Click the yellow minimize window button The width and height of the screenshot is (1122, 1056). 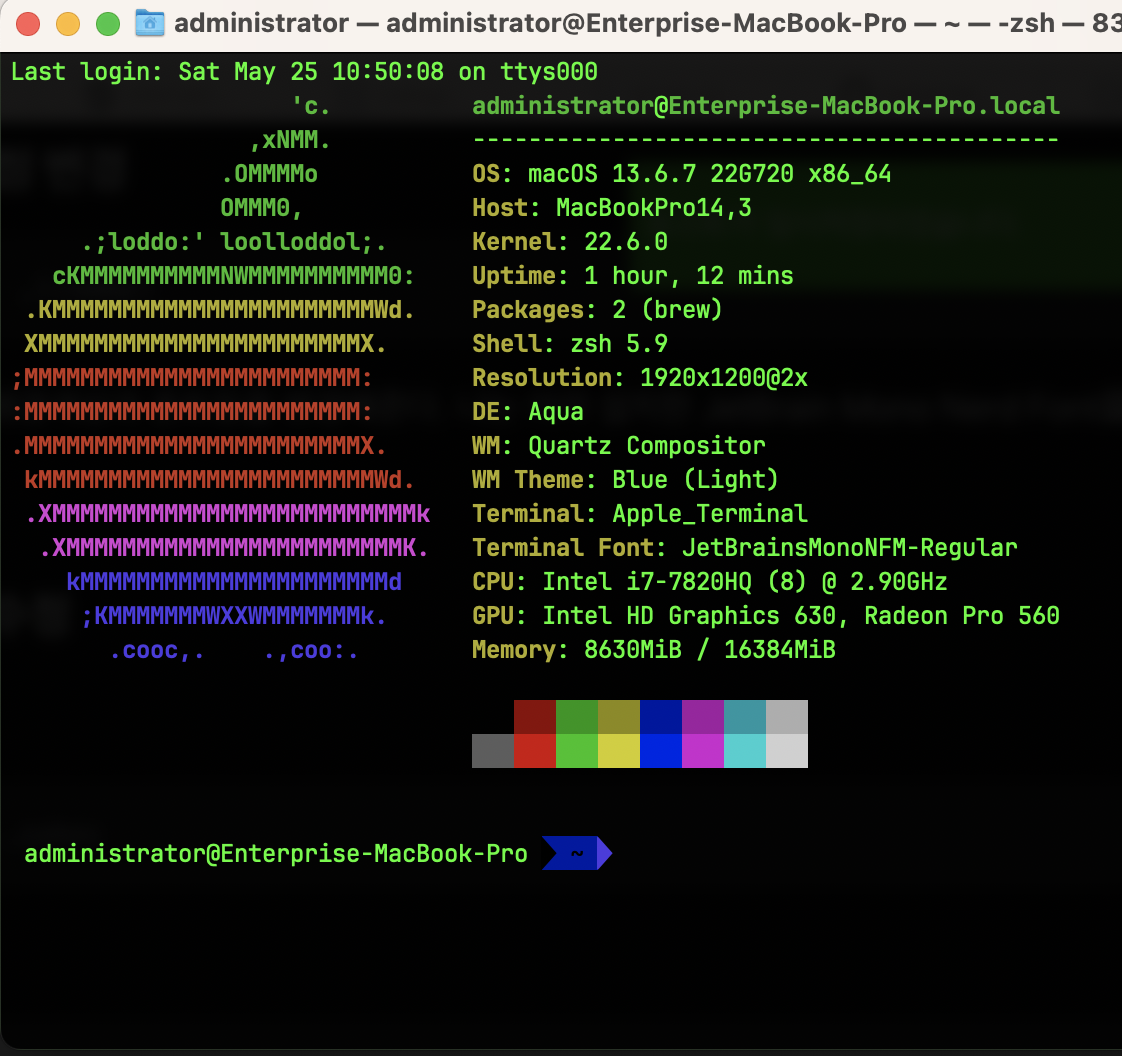(x=68, y=24)
